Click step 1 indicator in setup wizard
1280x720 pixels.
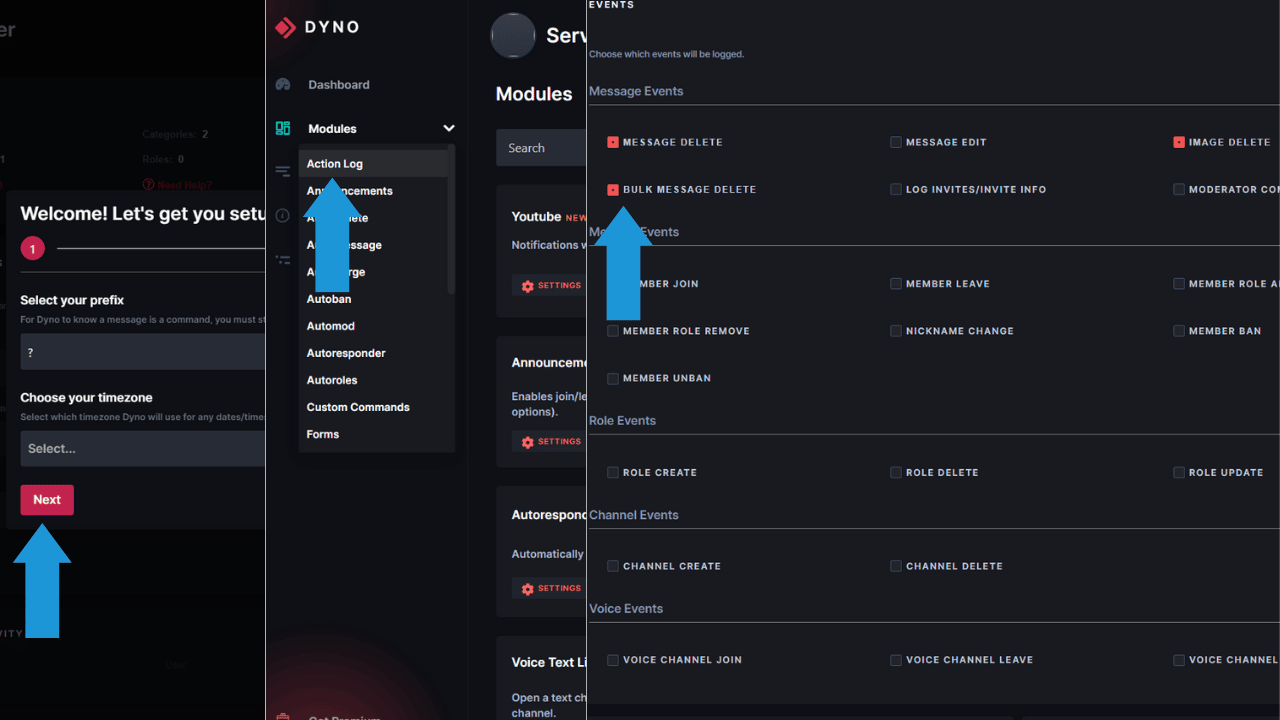(x=32, y=248)
